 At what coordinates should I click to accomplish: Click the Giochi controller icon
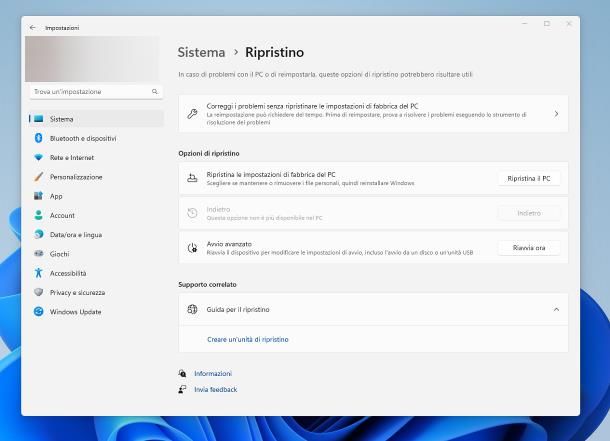(x=39, y=254)
